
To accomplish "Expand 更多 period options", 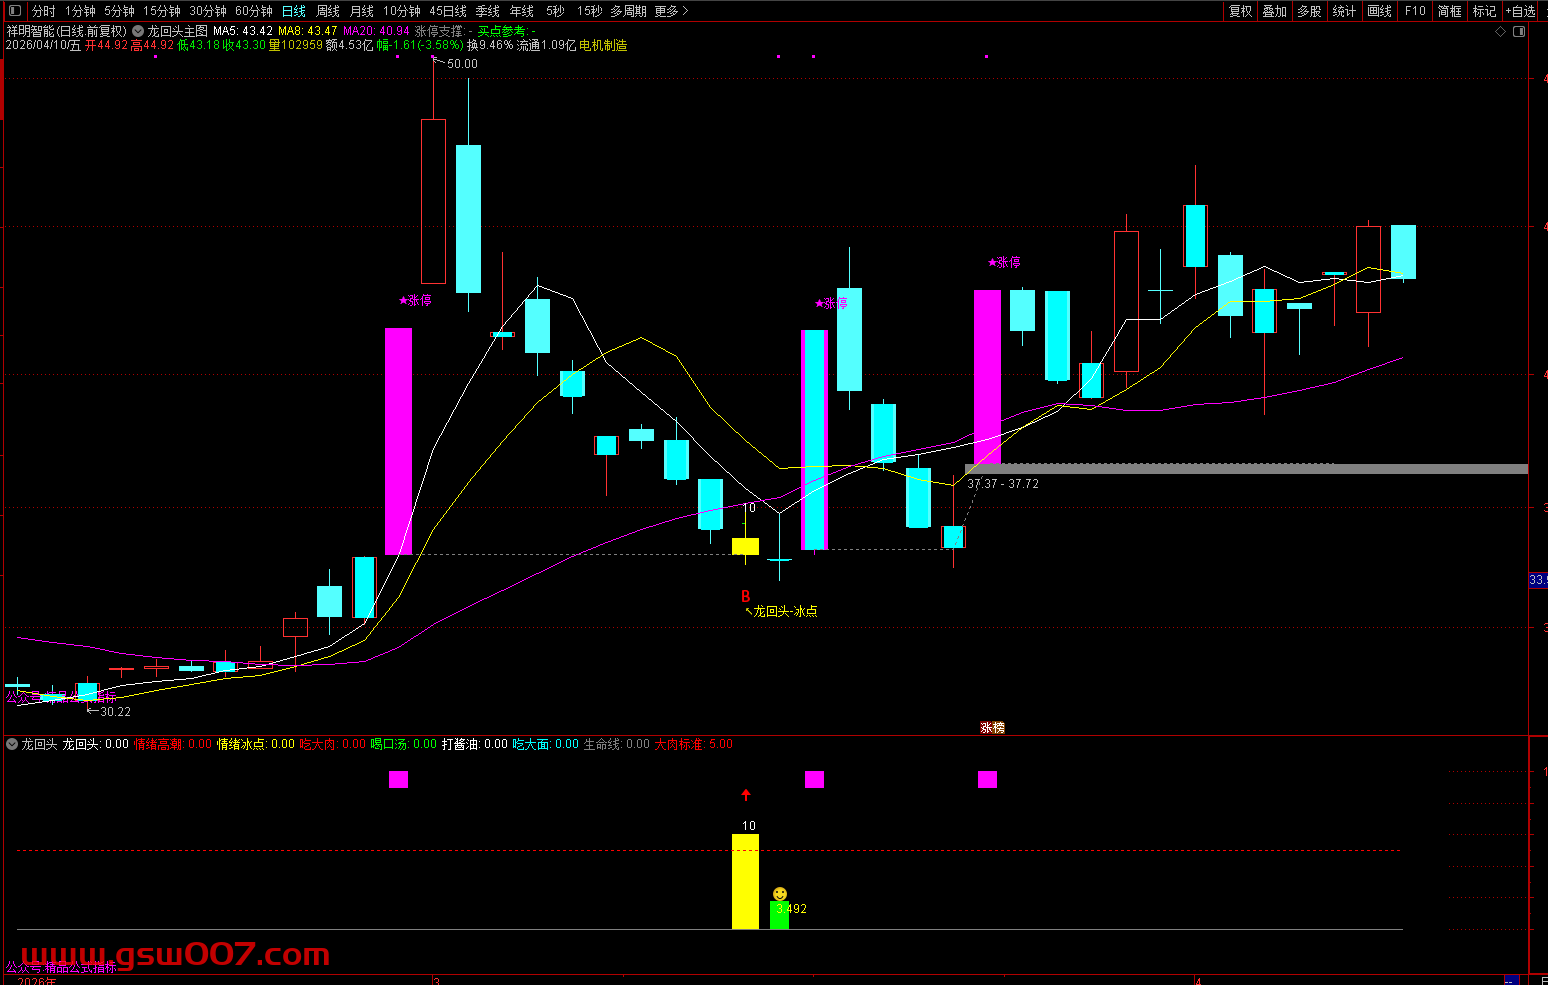I will coord(671,11).
